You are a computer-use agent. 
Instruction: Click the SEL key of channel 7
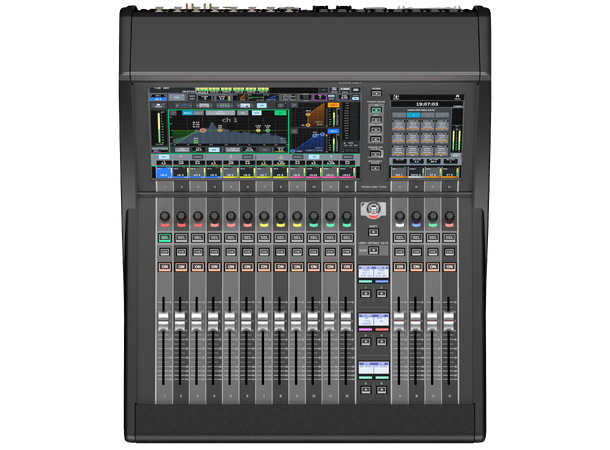(x=264, y=237)
